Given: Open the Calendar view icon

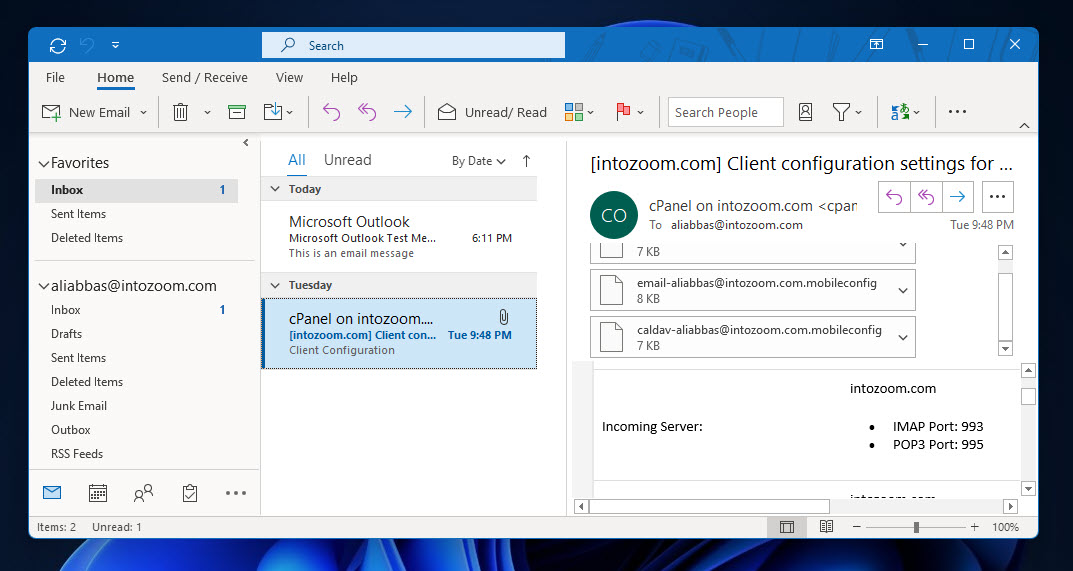Looking at the screenshot, I should click(98, 493).
